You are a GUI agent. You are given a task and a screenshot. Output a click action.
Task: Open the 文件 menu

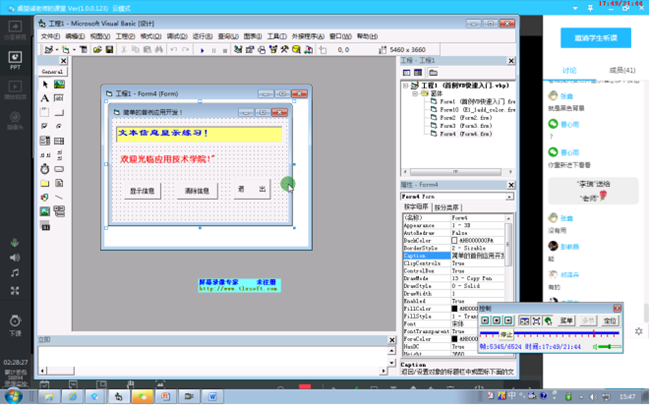[x=50, y=36]
